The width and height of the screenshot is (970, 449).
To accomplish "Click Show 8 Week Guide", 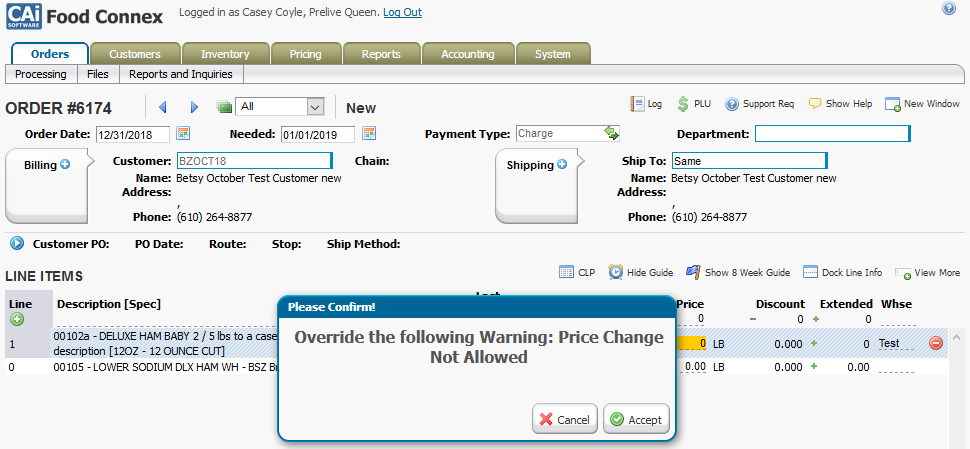I will coord(738,272).
